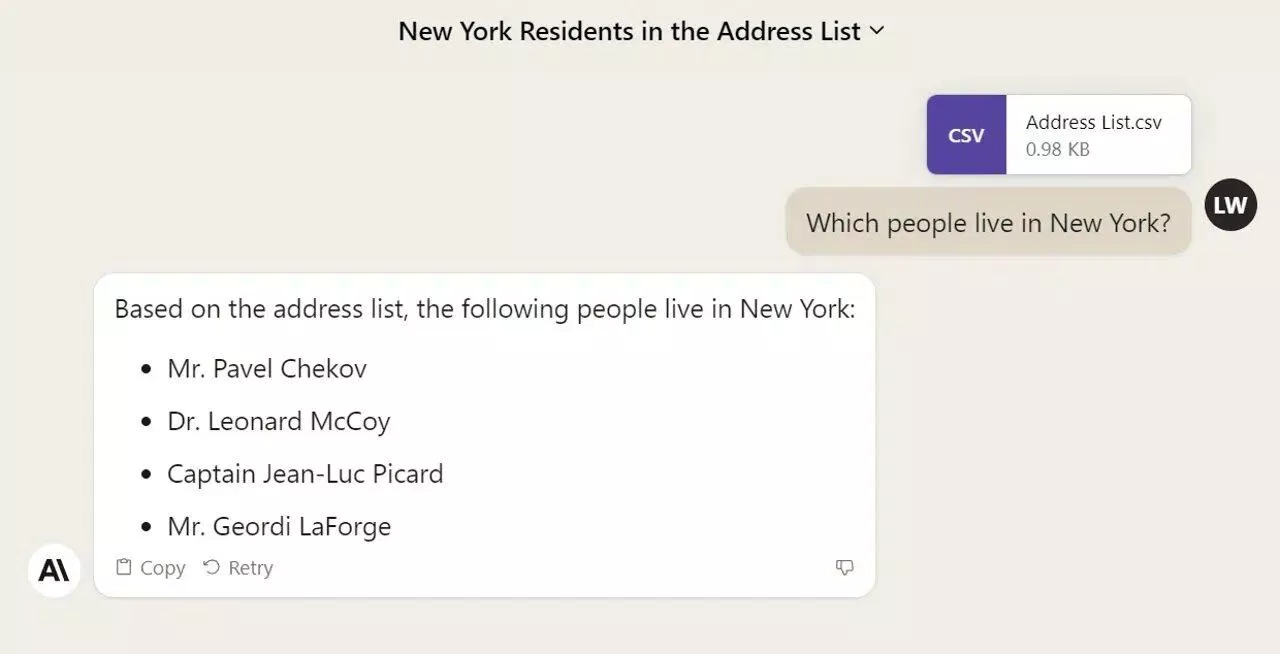The width and height of the screenshot is (1280, 654).
Task: Open the Address List.csv attachment name
Action: [1093, 122]
